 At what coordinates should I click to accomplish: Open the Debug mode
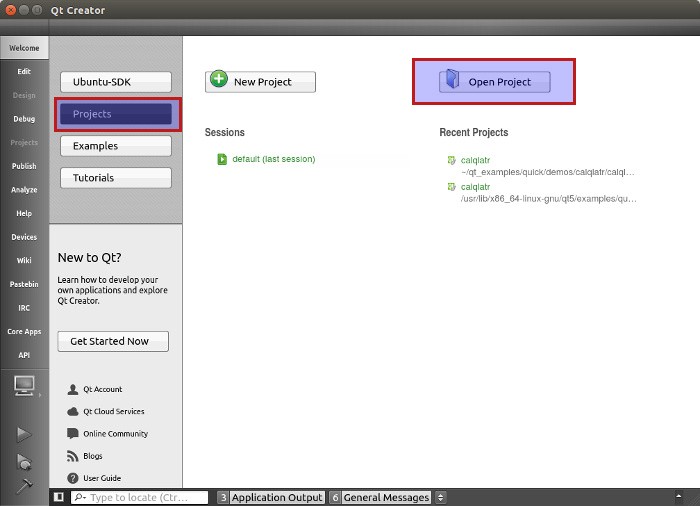(24, 119)
